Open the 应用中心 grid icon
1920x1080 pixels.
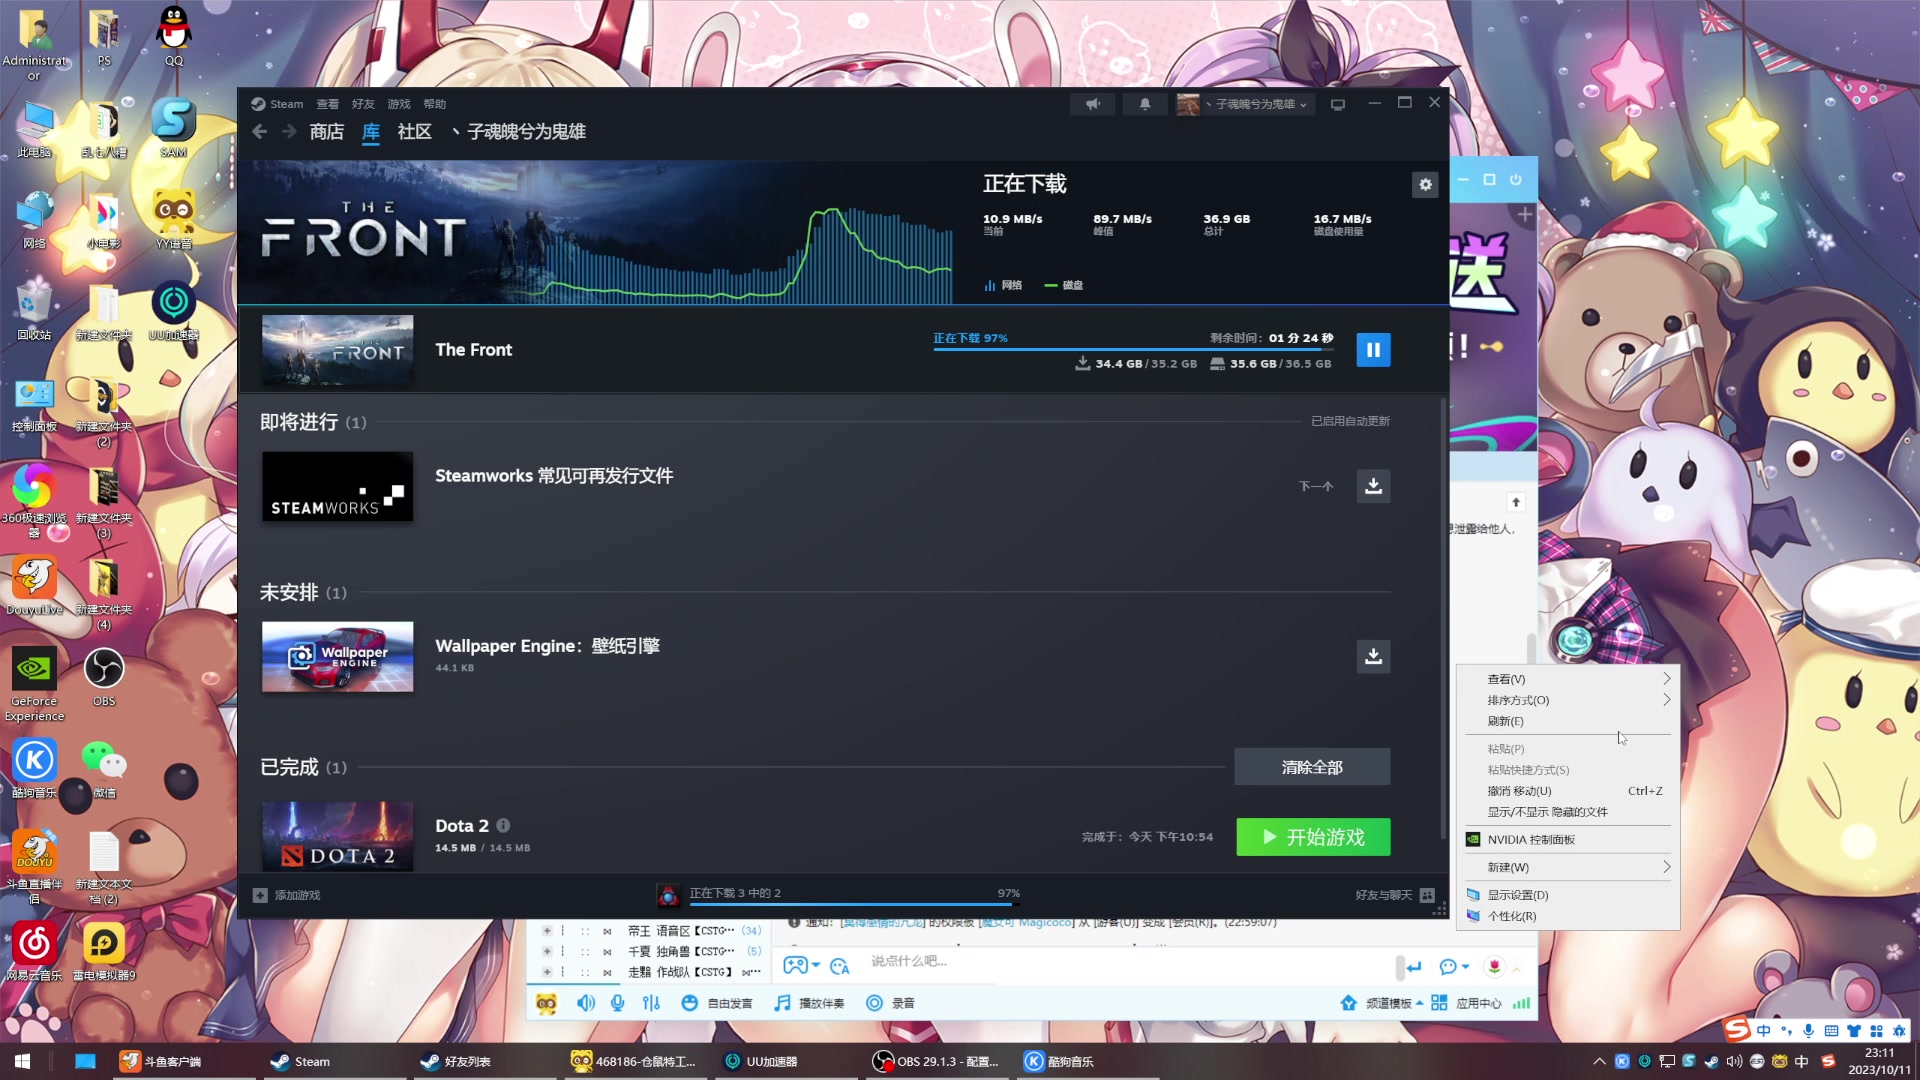click(1438, 1002)
